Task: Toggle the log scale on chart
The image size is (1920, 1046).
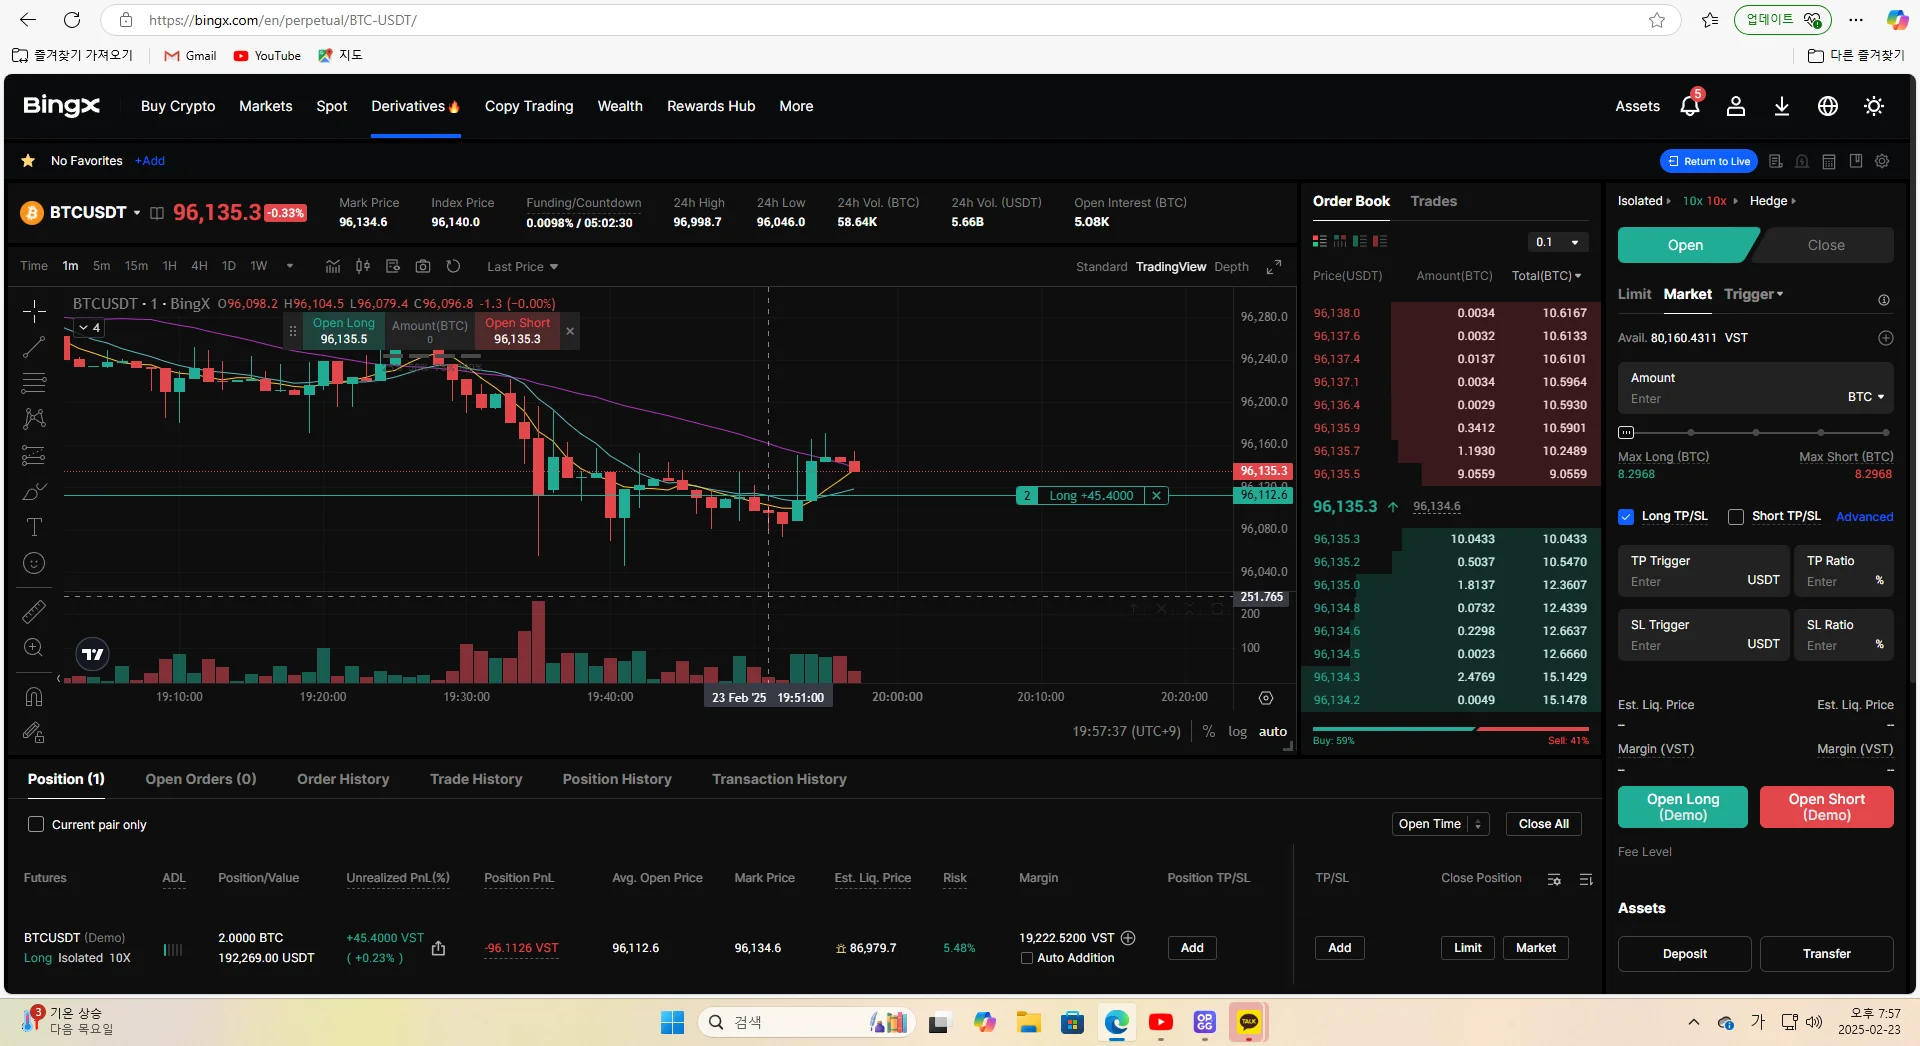Action: click(1237, 732)
